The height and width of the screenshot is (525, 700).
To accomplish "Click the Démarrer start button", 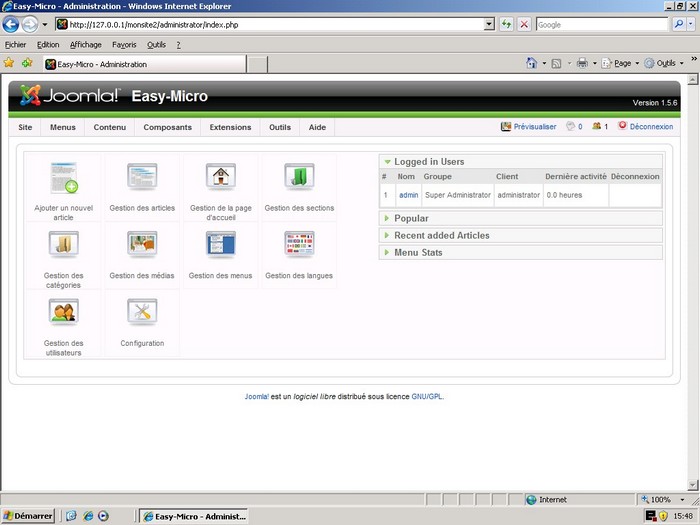I will [x=28, y=516].
